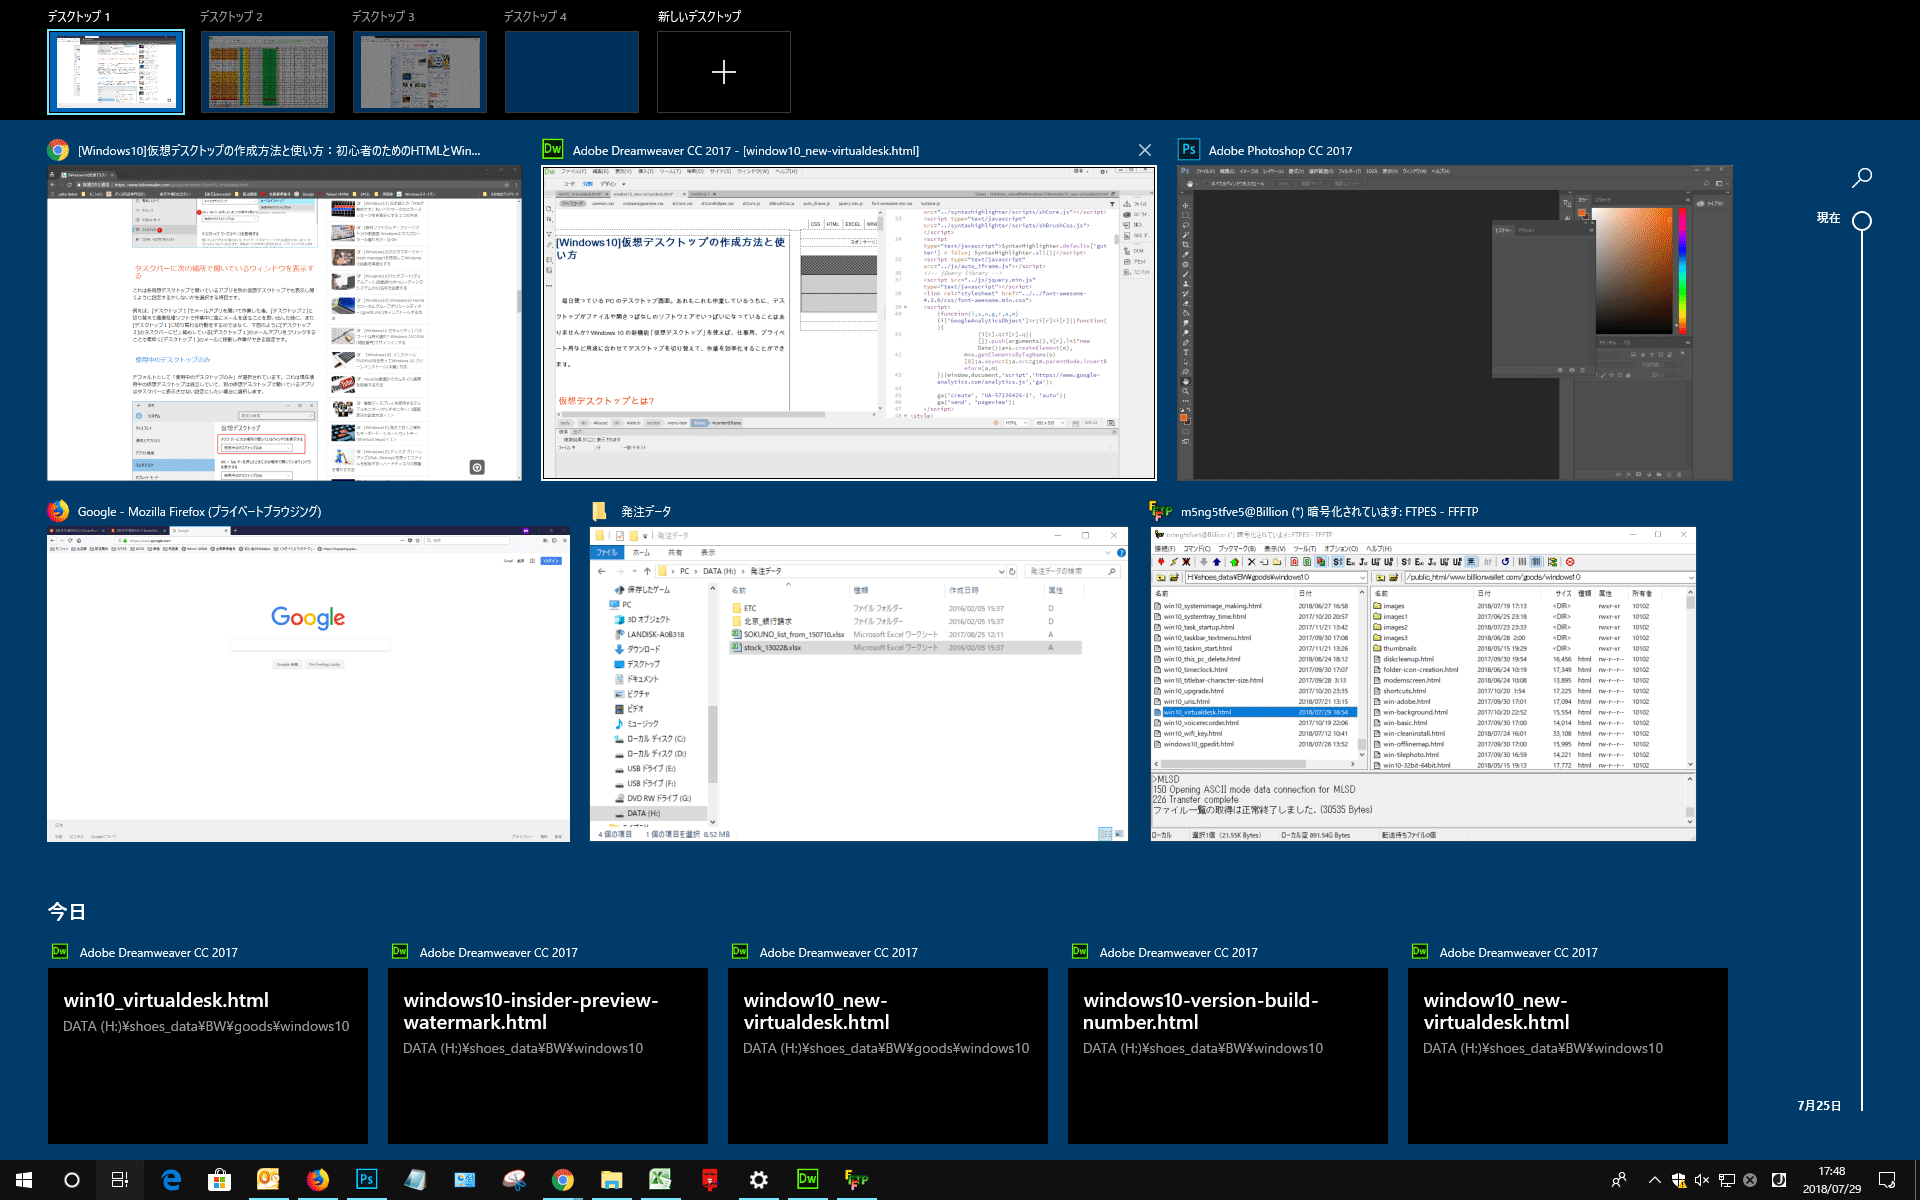This screenshot has width=1920, height=1200.
Task: Open the Chrome window thumbnail about 仮想デスクトップ
Action: click(x=284, y=323)
